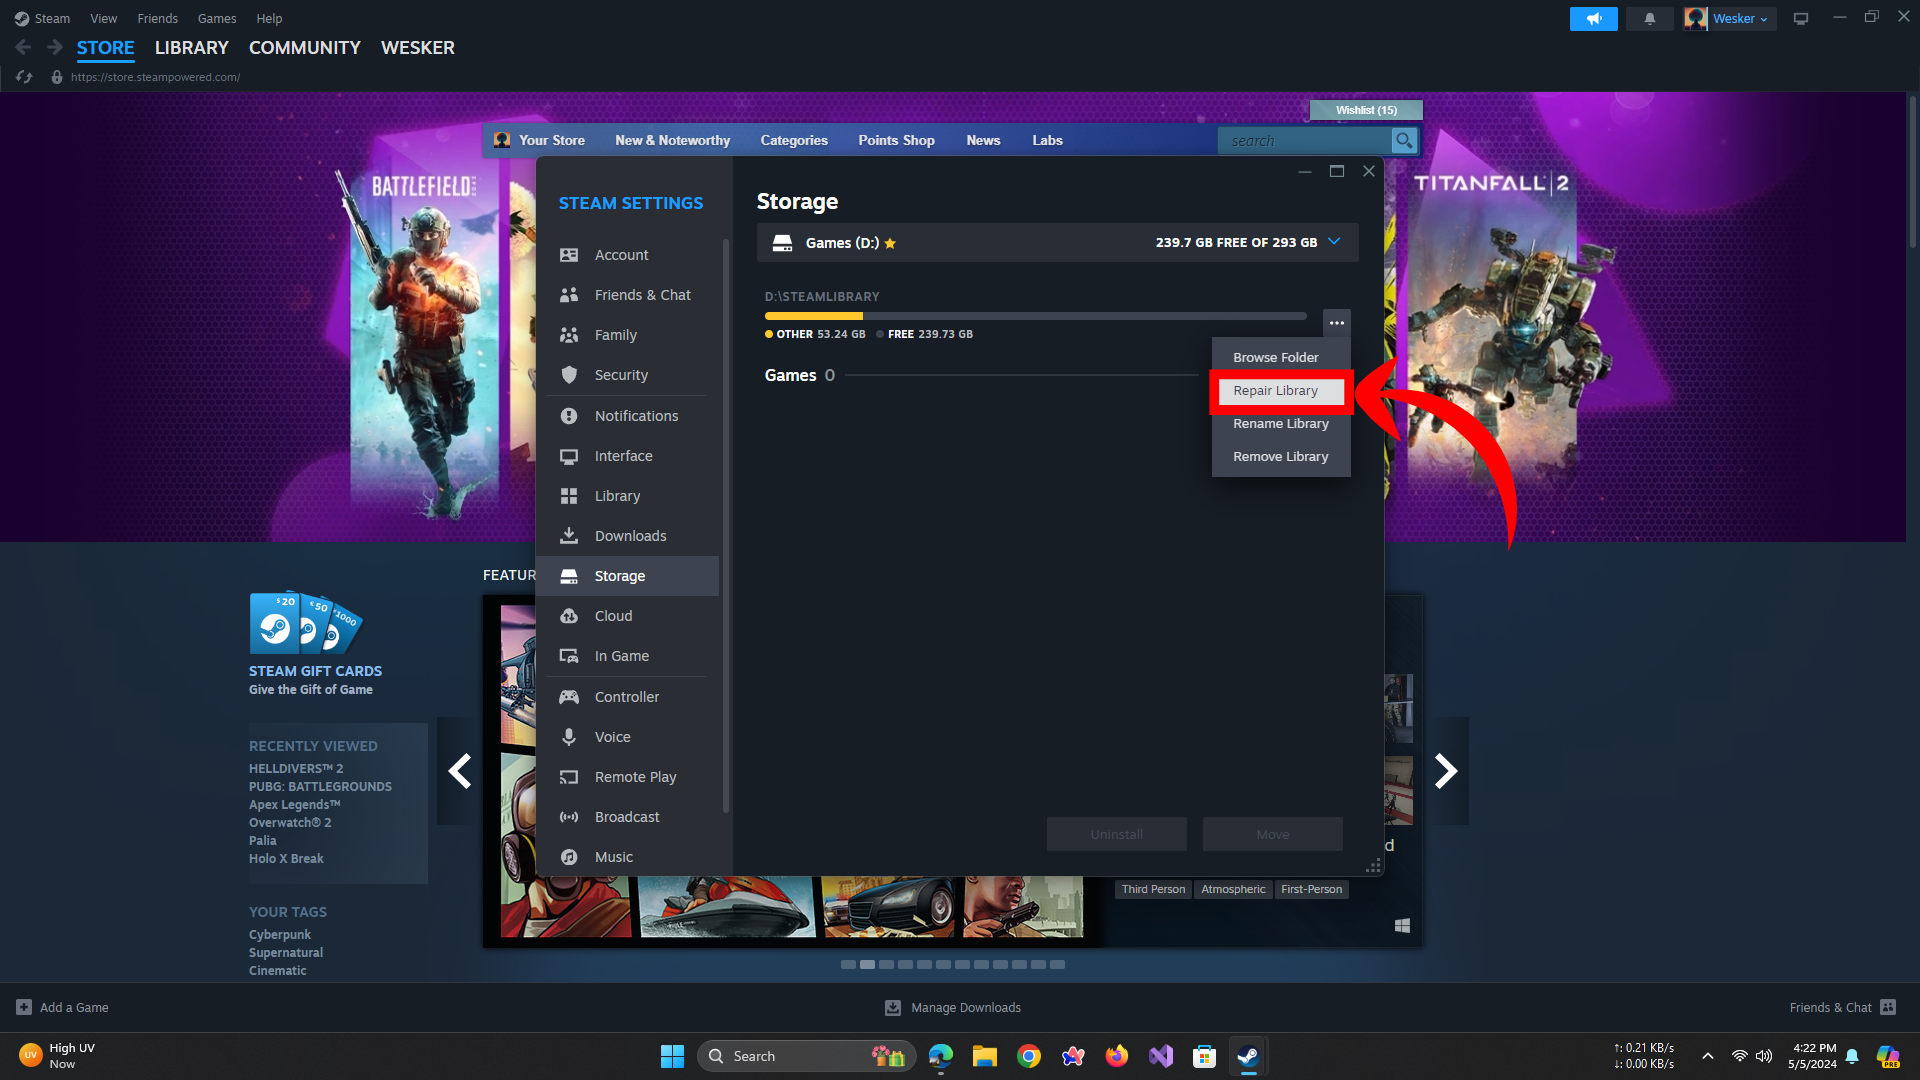This screenshot has width=1920, height=1080.
Task: Click the second featured carousel dot
Action: (x=867, y=965)
